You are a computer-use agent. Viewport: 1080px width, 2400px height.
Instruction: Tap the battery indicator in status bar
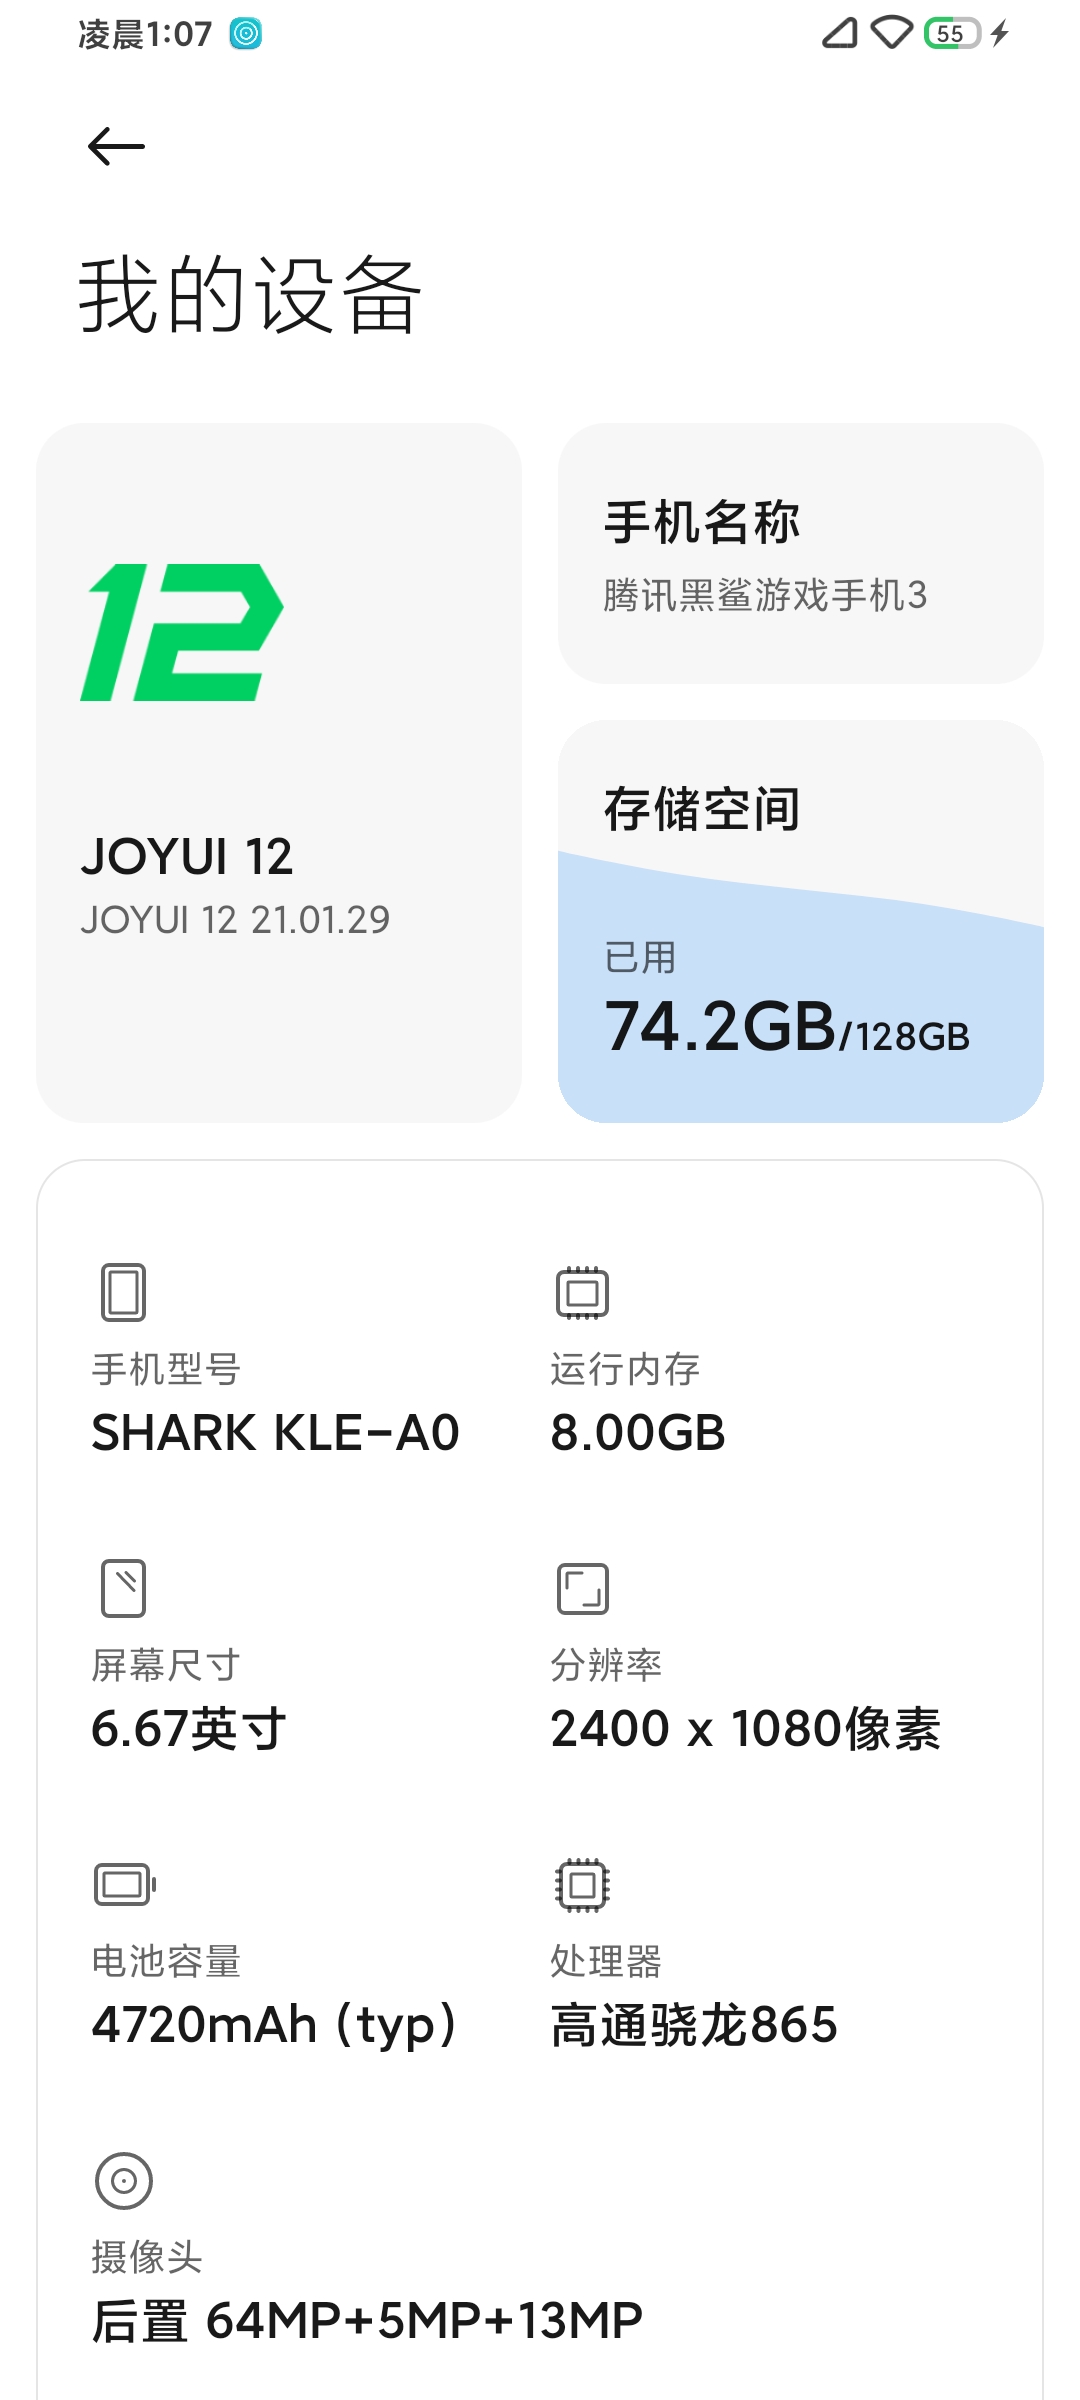pos(952,34)
